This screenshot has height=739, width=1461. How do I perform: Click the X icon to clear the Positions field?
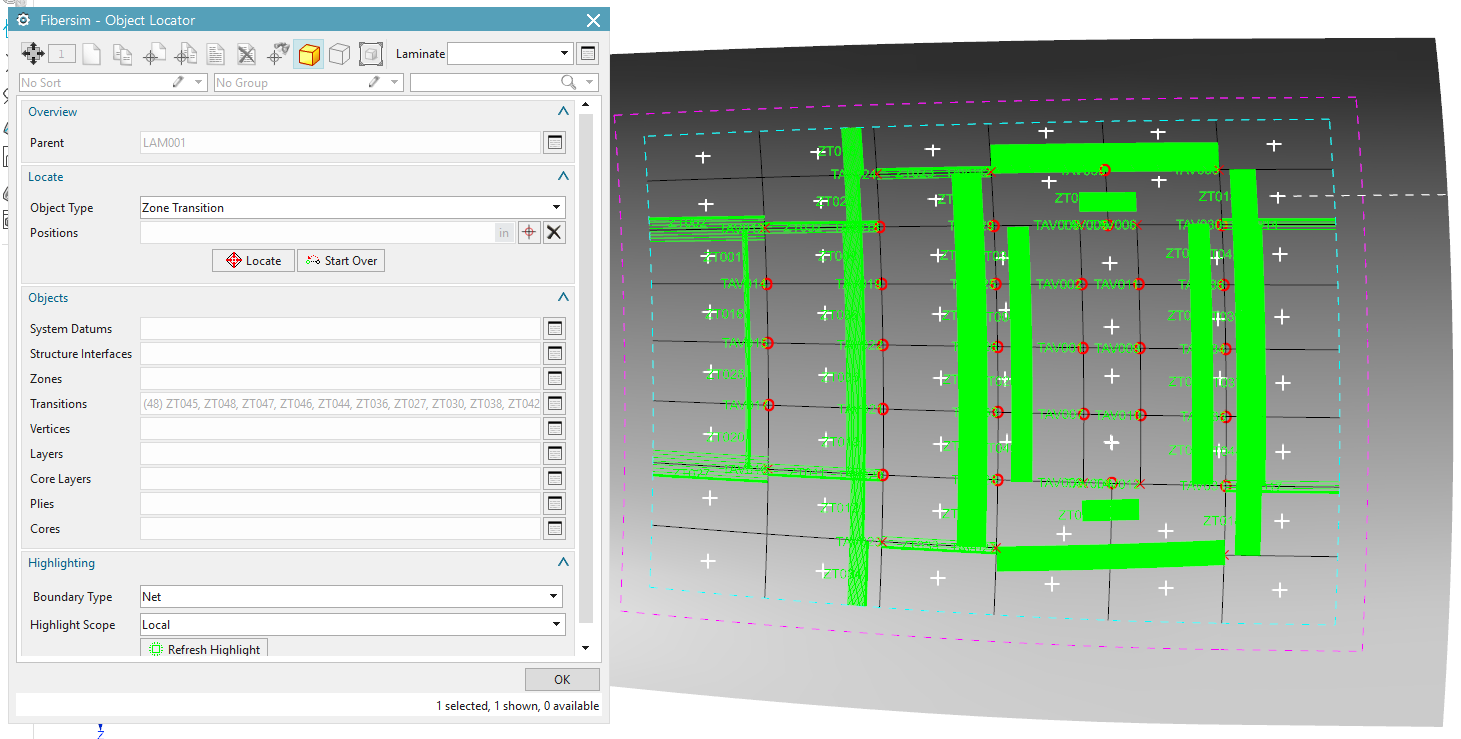tap(554, 232)
